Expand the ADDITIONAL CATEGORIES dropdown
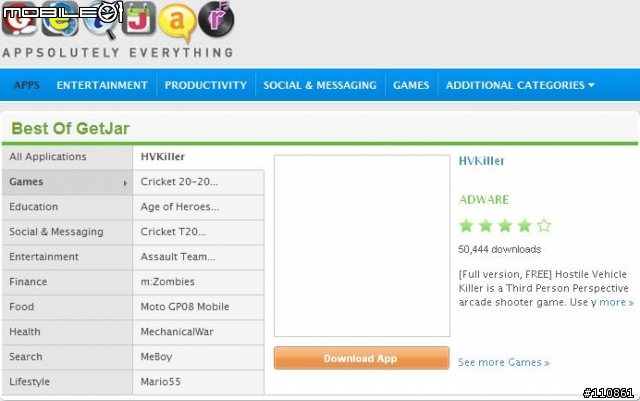Viewport: 640px width, 401px height. (520, 85)
